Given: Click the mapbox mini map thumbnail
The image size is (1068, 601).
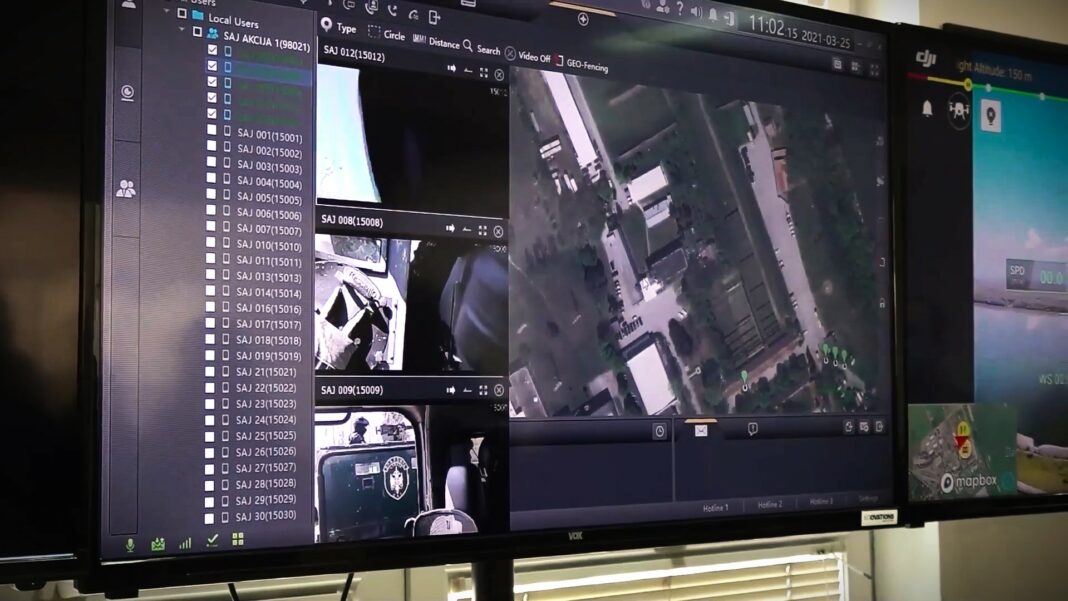Looking at the screenshot, I should (x=962, y=452).
